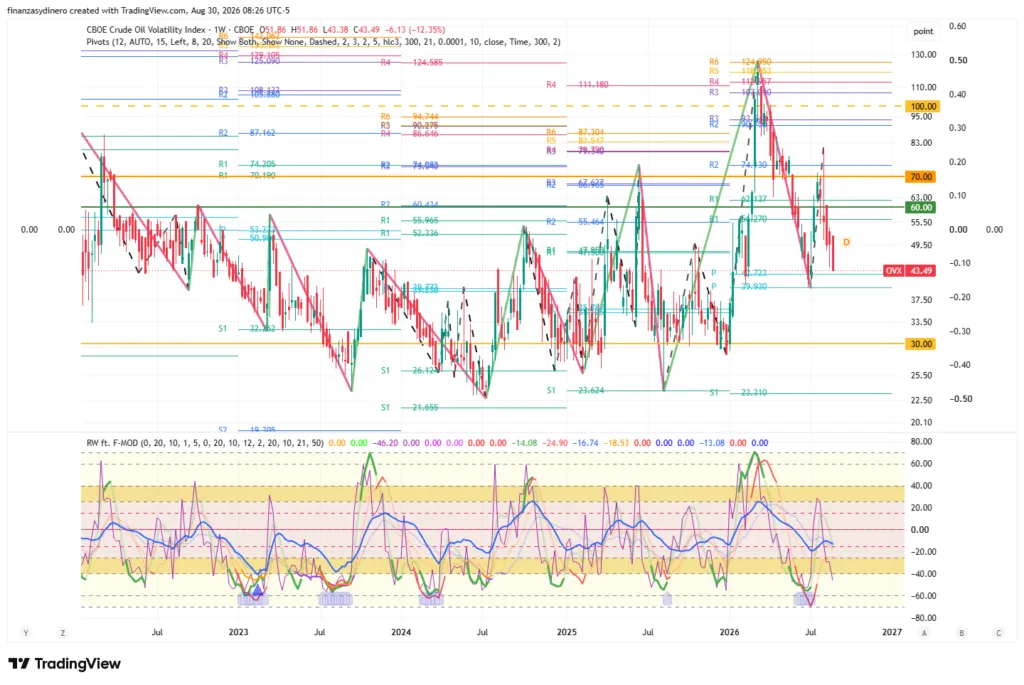1024x685 pixels.
Task: Click the circular A marker on the time axis
Action: [924, 633]
